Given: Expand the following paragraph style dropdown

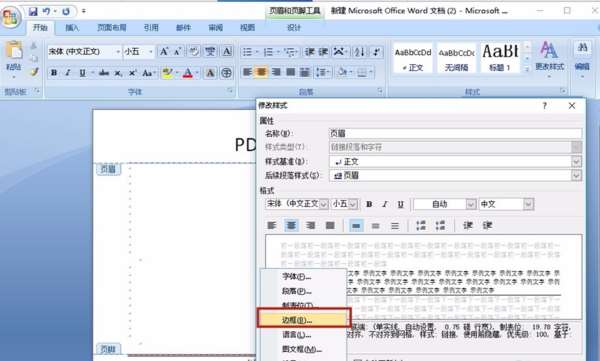Looking at the screenshot, I should click(576, 176).
